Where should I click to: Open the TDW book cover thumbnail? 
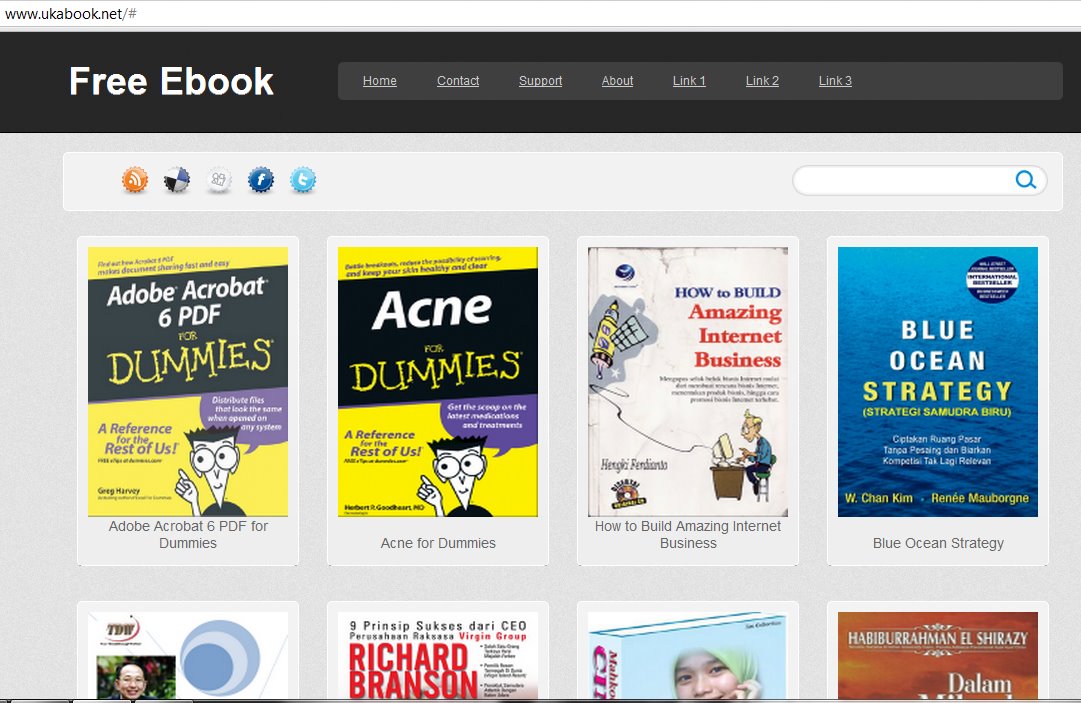[188, 655]
